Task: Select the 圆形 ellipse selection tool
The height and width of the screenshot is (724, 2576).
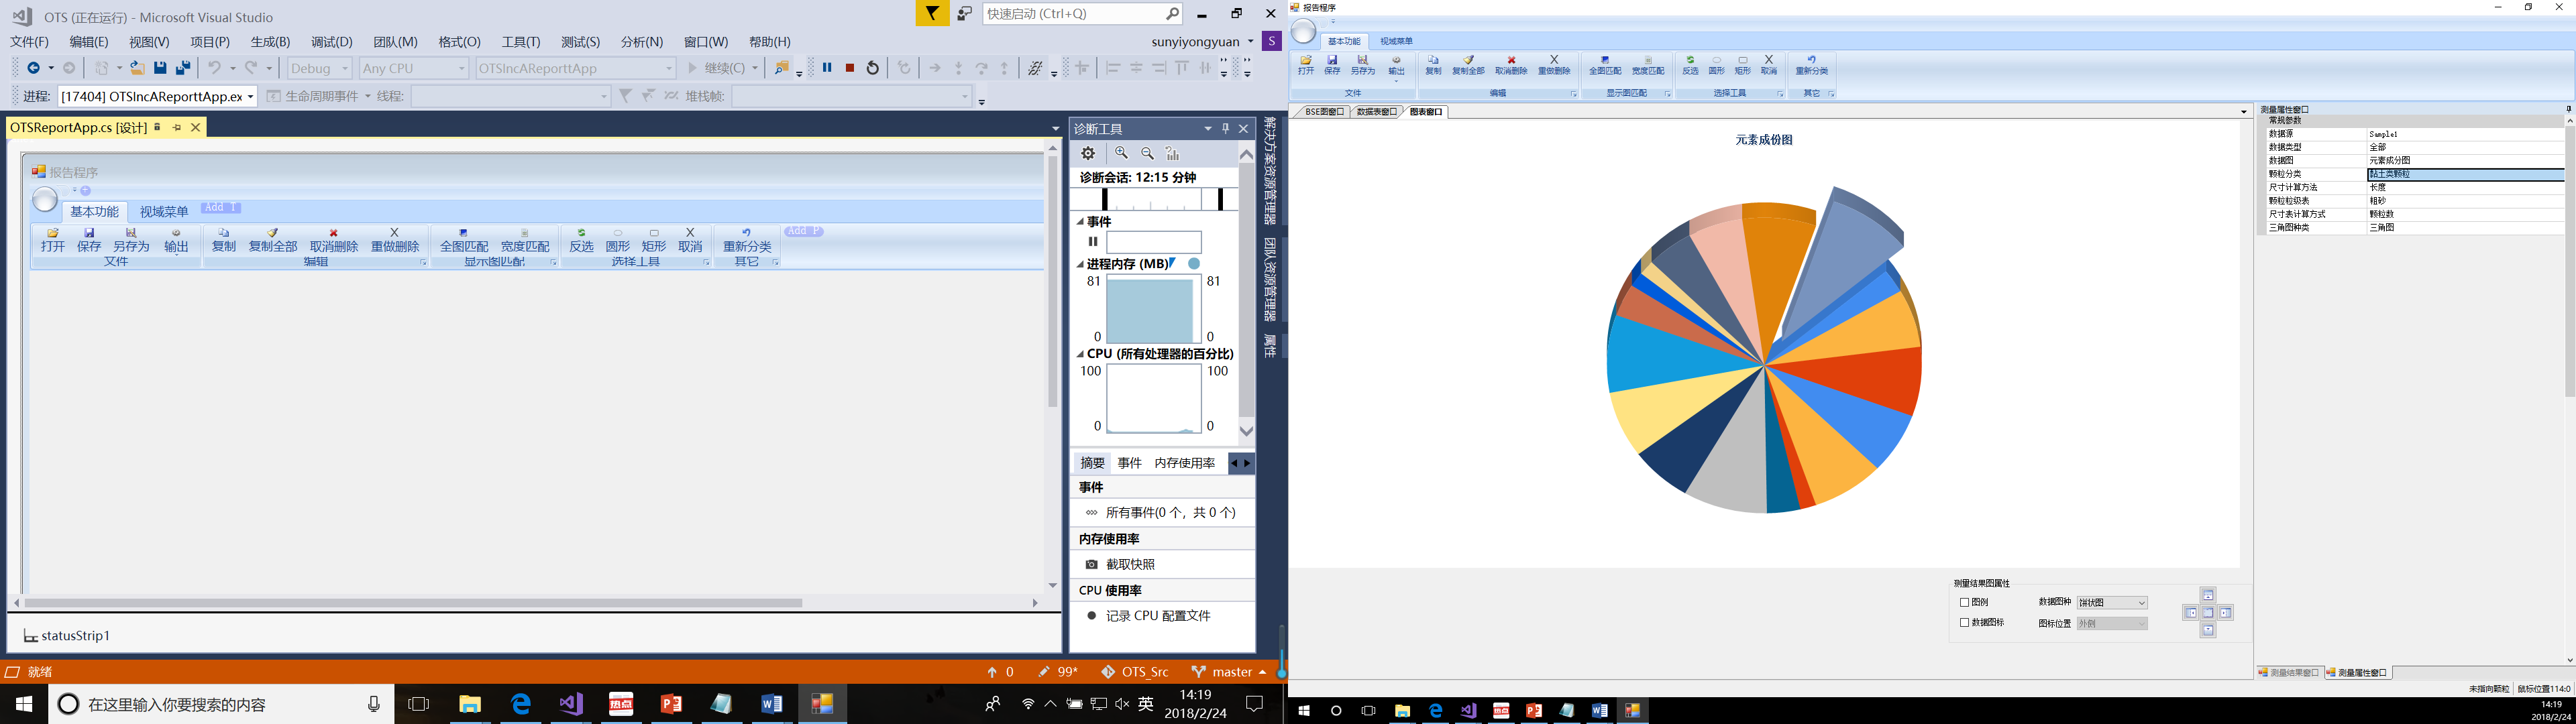Action: click(x=1717, y=61)
